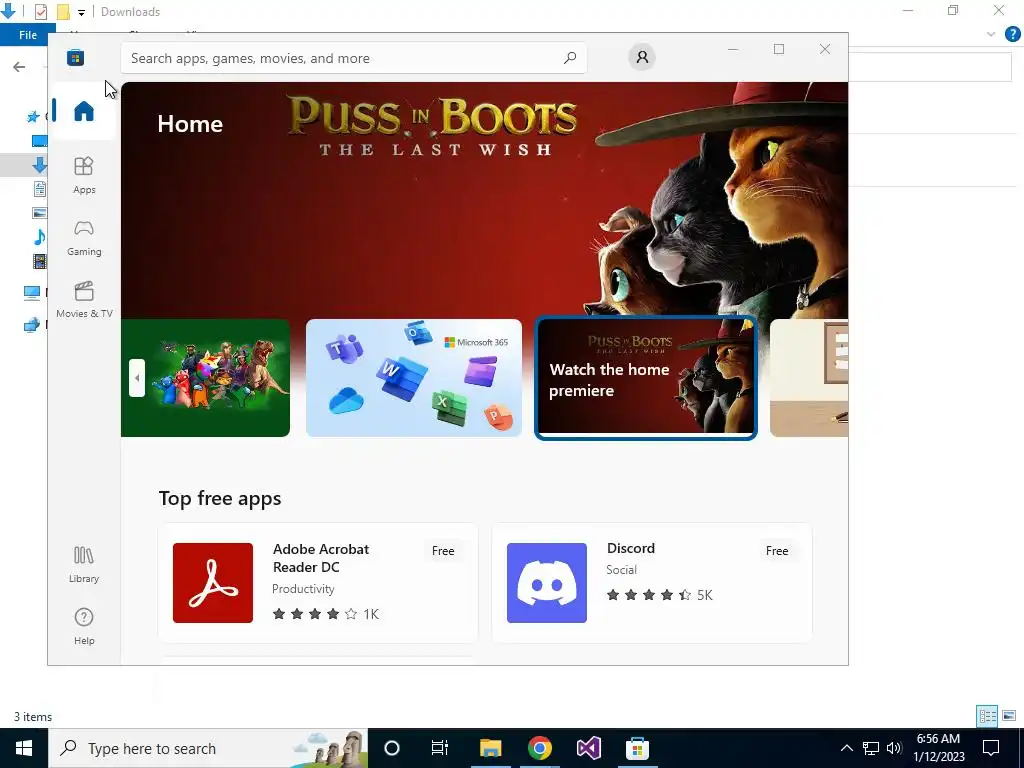Show previous carousel item with left arrow
Screen dimensions: 1024x768
coord(136,377)
